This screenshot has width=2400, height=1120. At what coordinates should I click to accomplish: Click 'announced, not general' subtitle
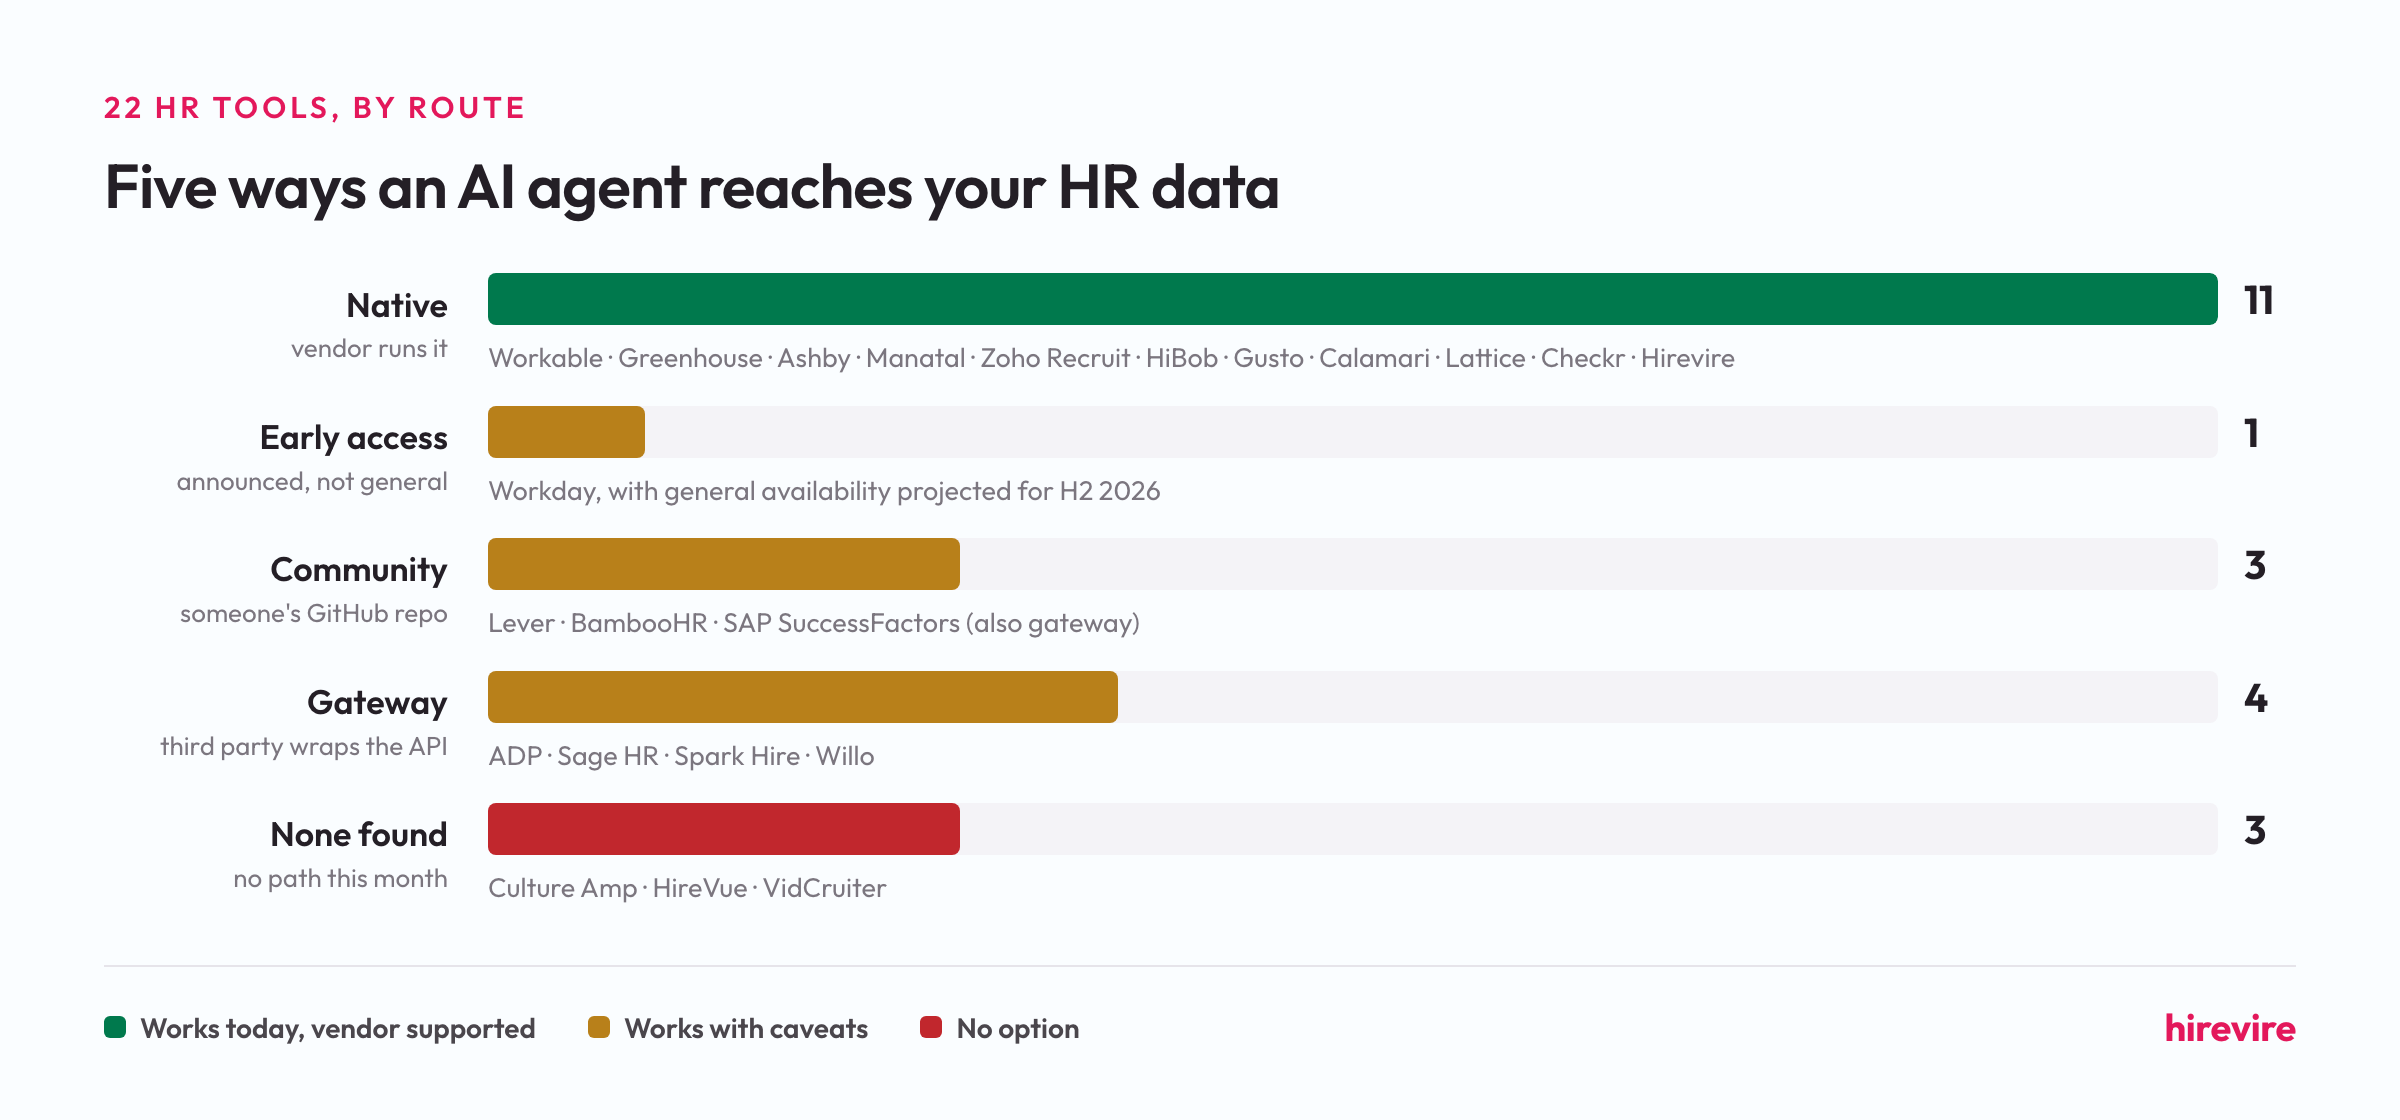tap(312, 482)
